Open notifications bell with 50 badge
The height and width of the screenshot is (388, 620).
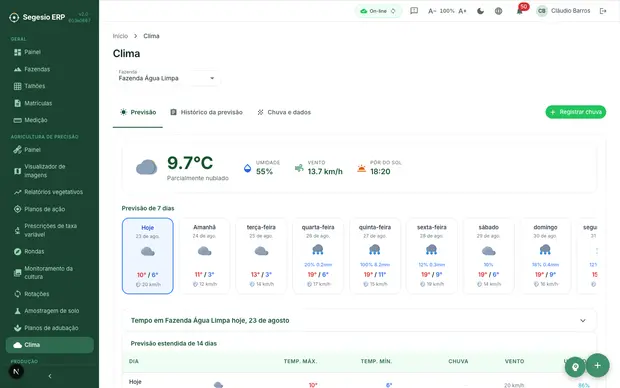click(520, 11)
